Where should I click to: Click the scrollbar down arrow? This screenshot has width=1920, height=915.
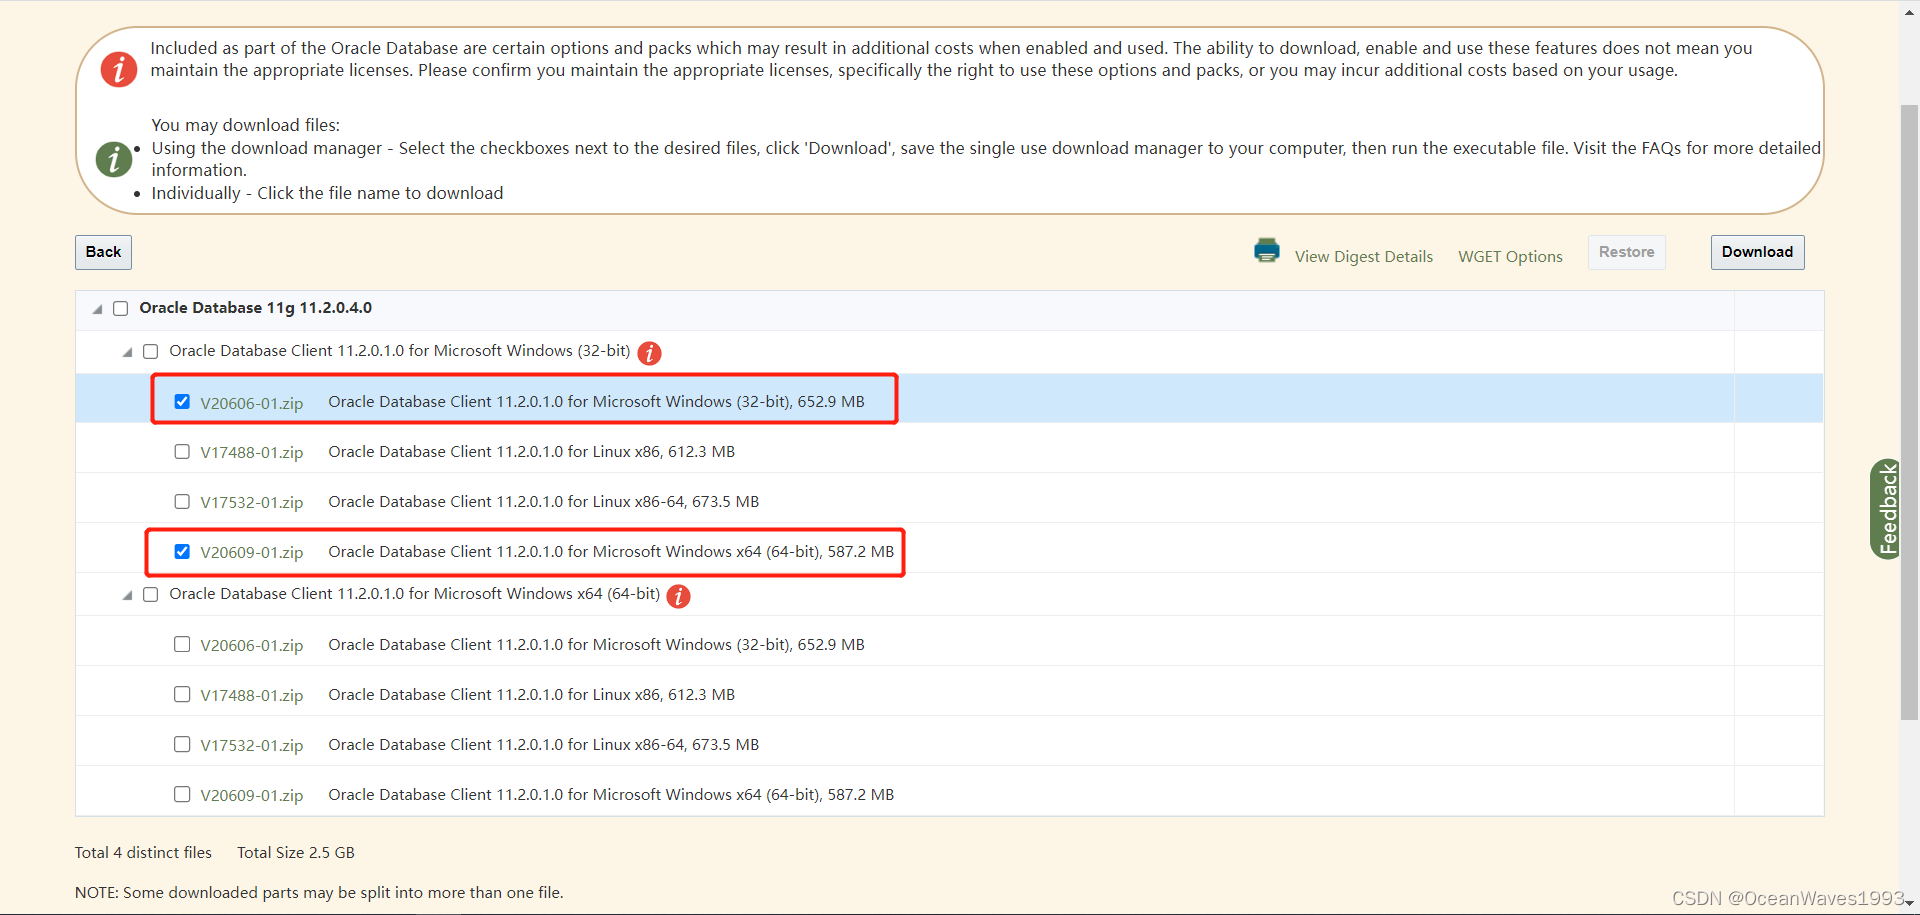1909,903
